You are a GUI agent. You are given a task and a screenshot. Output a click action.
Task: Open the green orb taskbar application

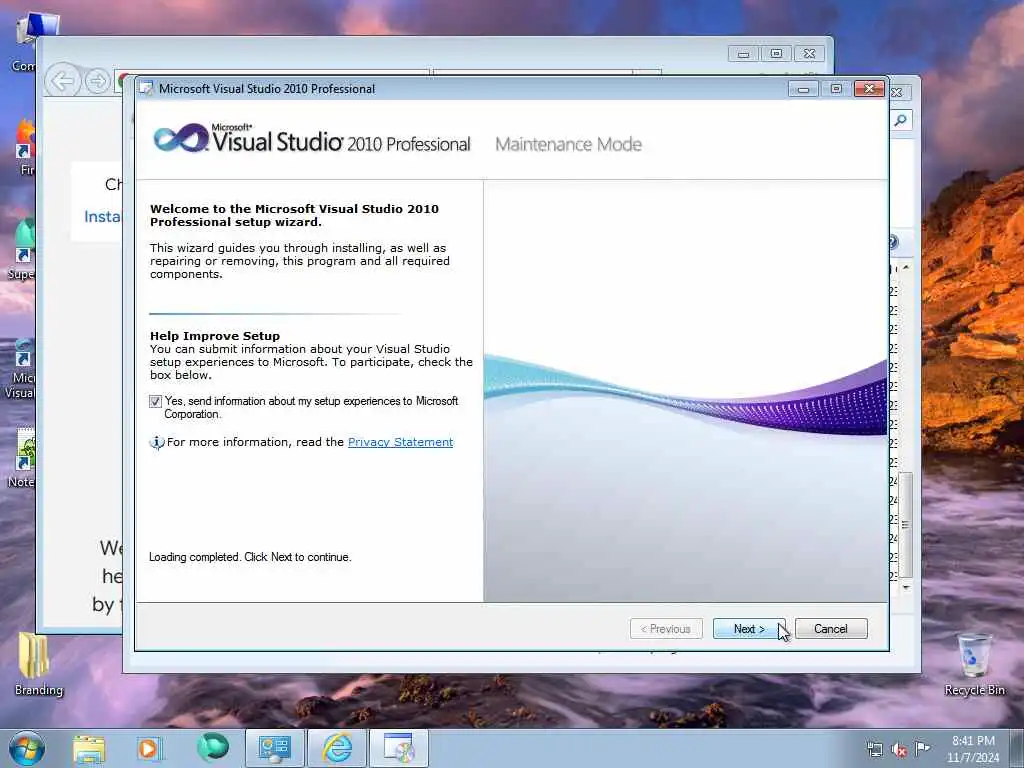pos(212,748)
